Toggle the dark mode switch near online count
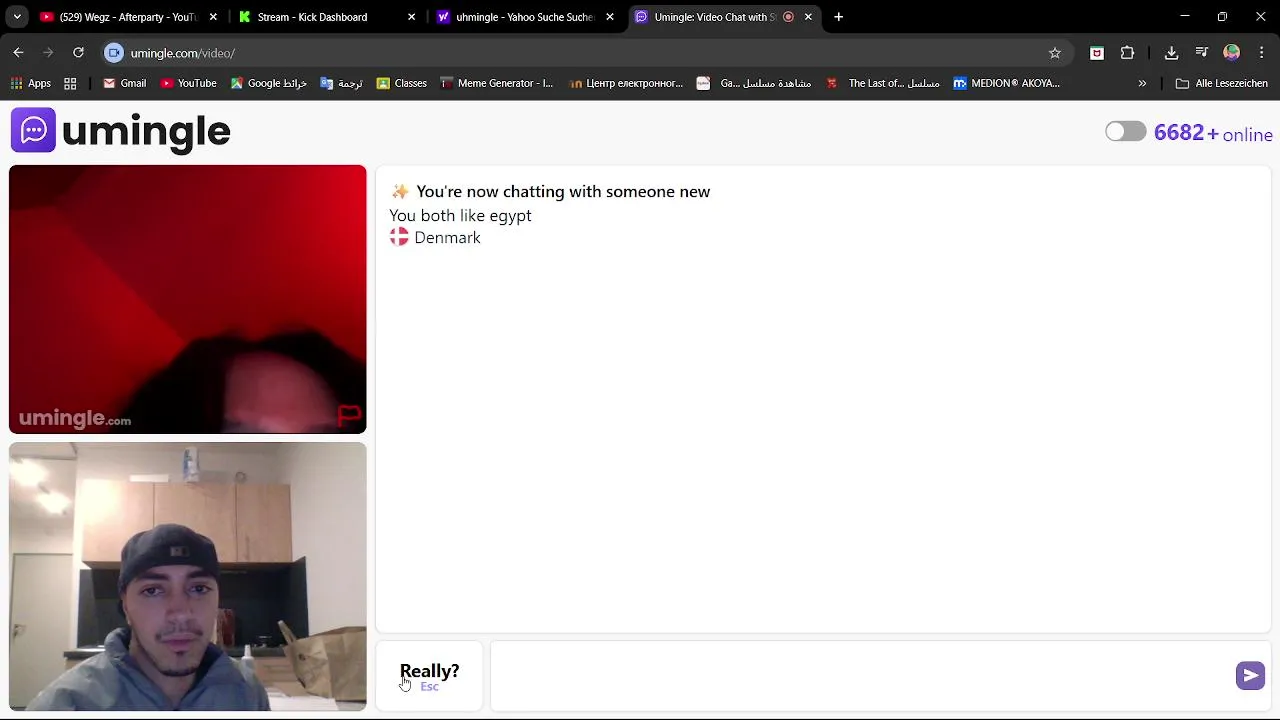Screen dimensions: 1280x720 click(1125, 132)
